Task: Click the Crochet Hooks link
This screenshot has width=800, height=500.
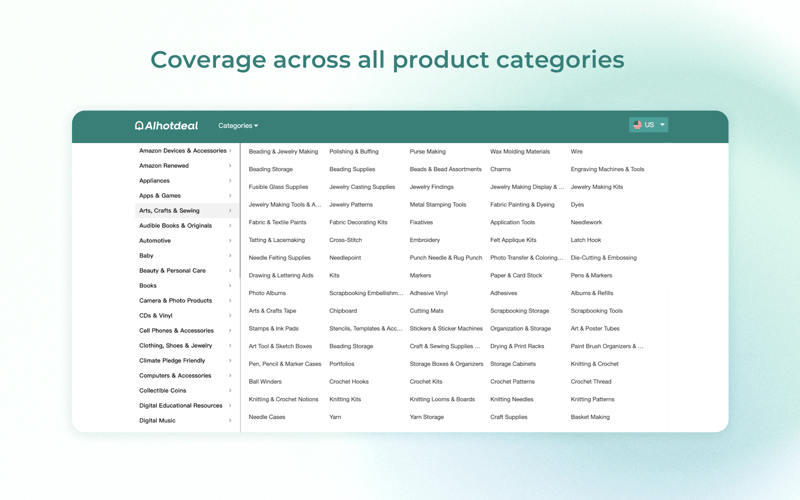Action: (348, 382)
